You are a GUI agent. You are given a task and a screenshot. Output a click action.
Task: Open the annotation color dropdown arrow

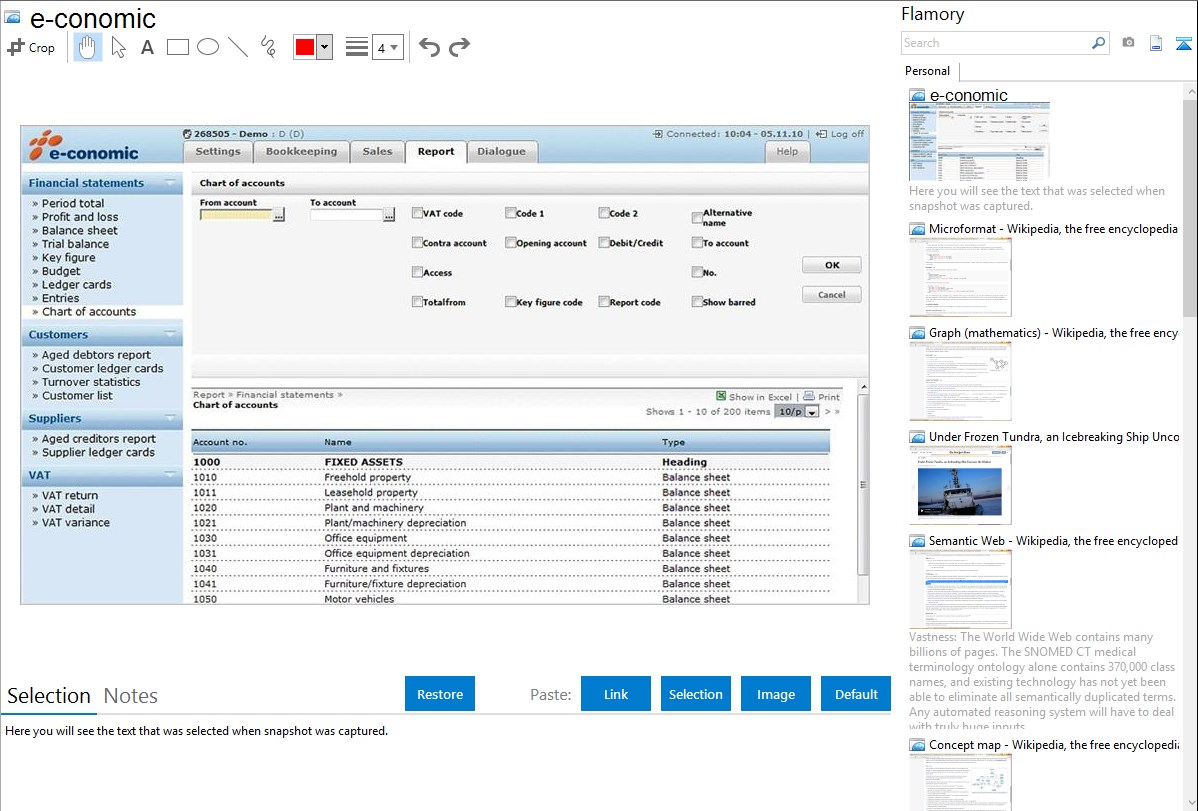[325, 47]
